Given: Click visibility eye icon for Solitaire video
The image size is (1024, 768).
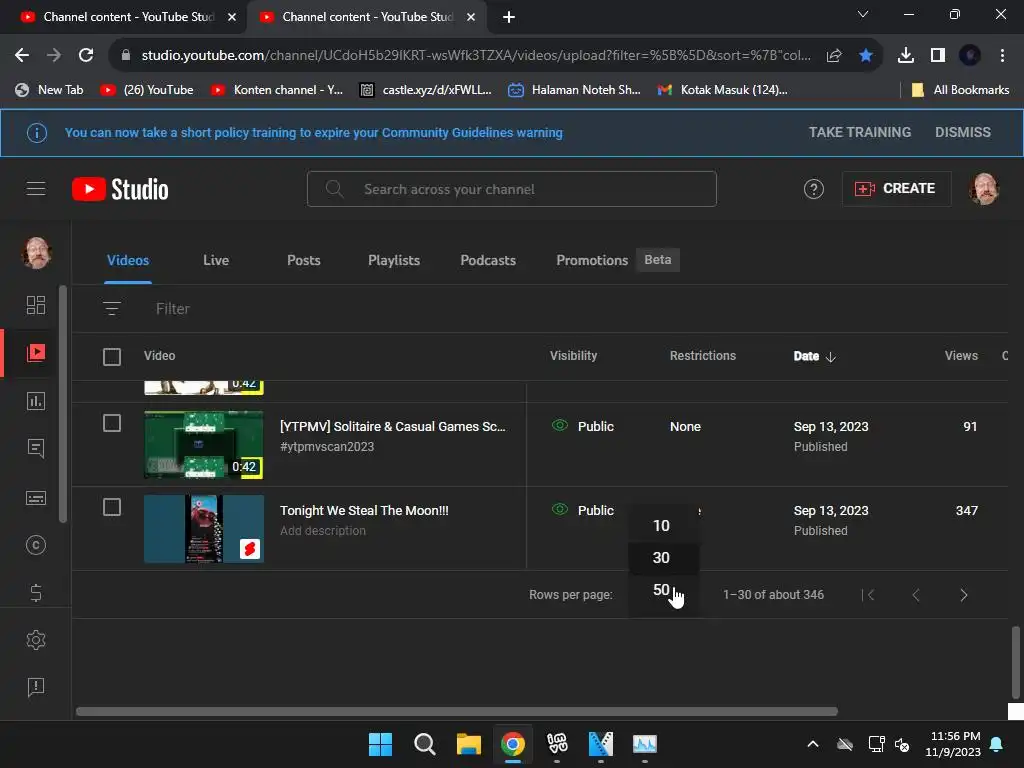Looking at the screenshot, I should (x=560, y=425).
